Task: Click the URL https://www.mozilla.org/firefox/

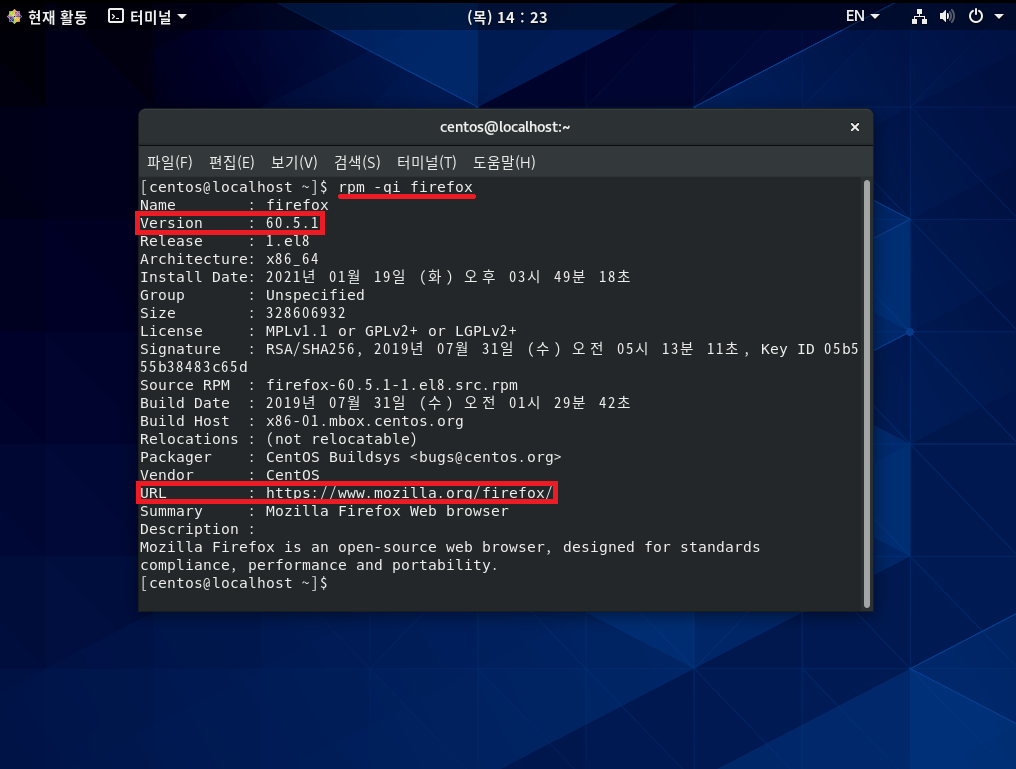Action: (x=410, y=493)
